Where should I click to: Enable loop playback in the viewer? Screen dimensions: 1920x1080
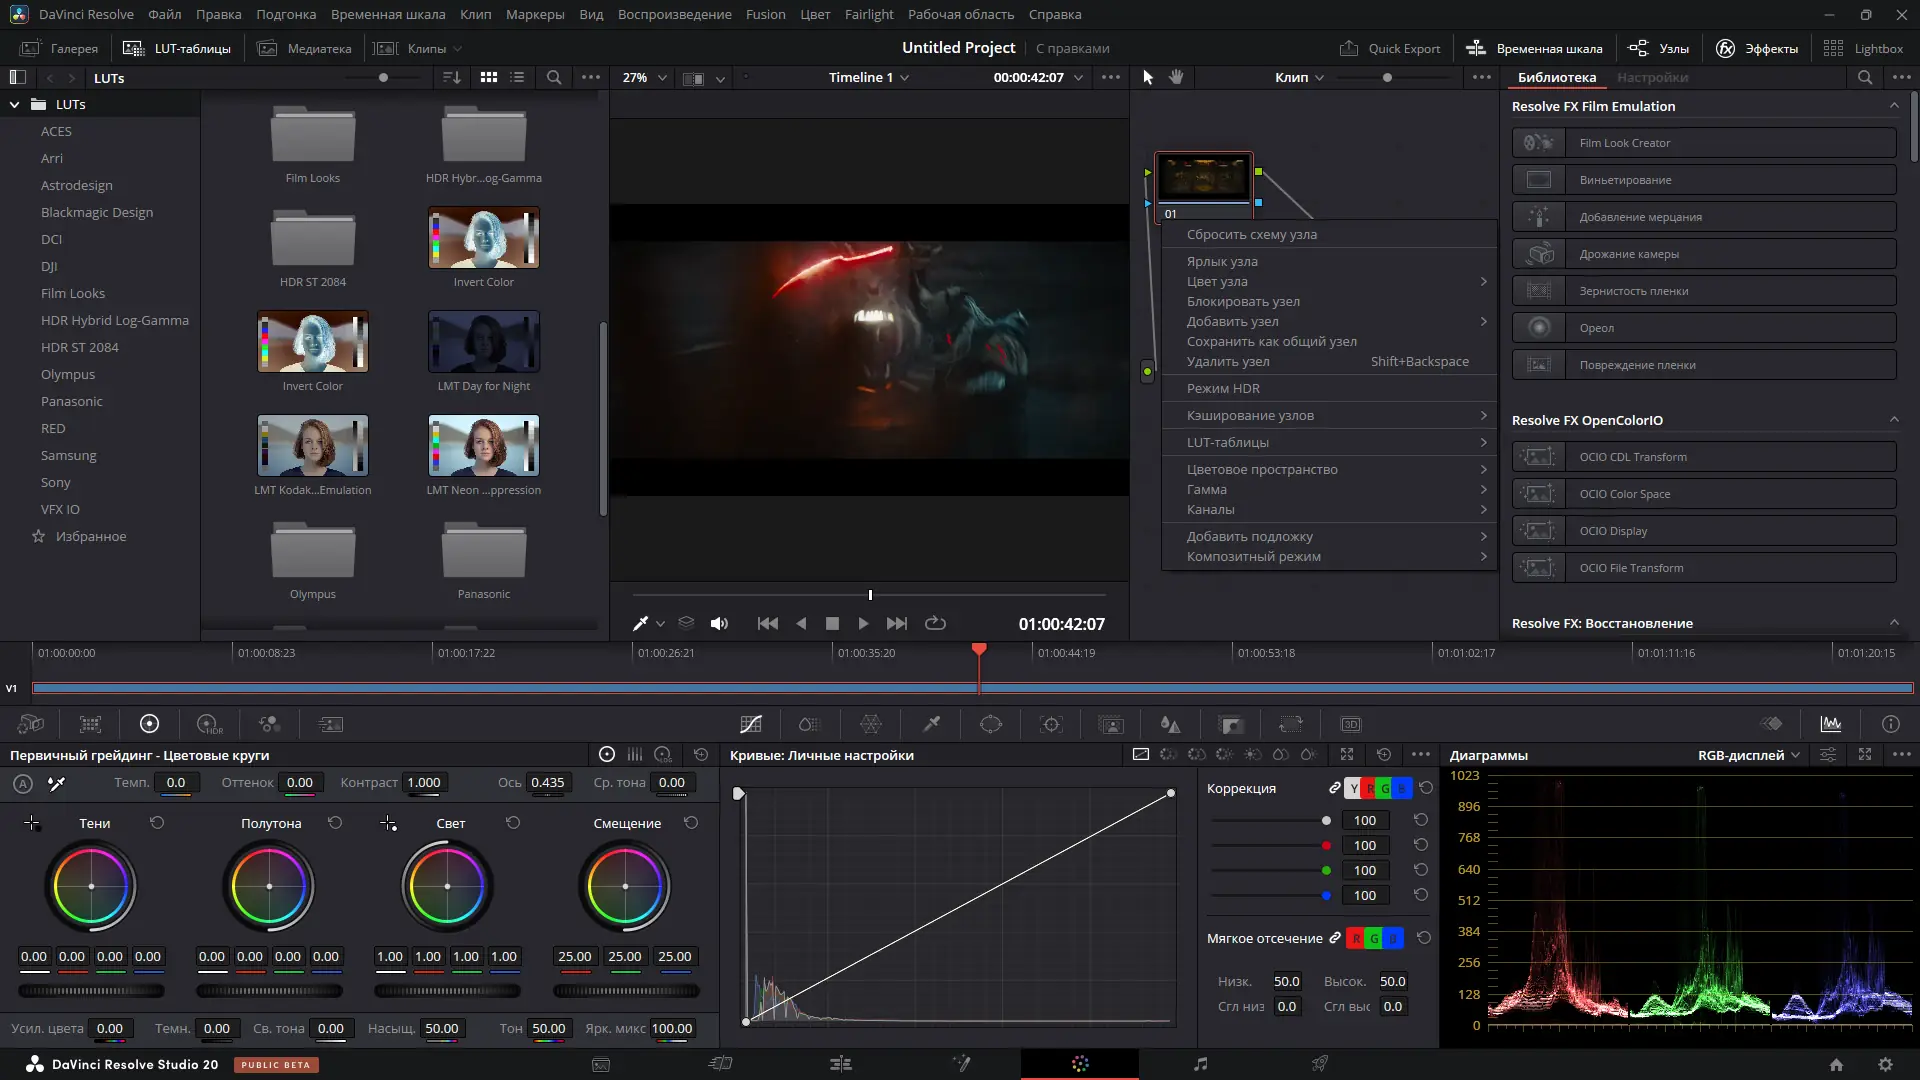pos(934,623)
